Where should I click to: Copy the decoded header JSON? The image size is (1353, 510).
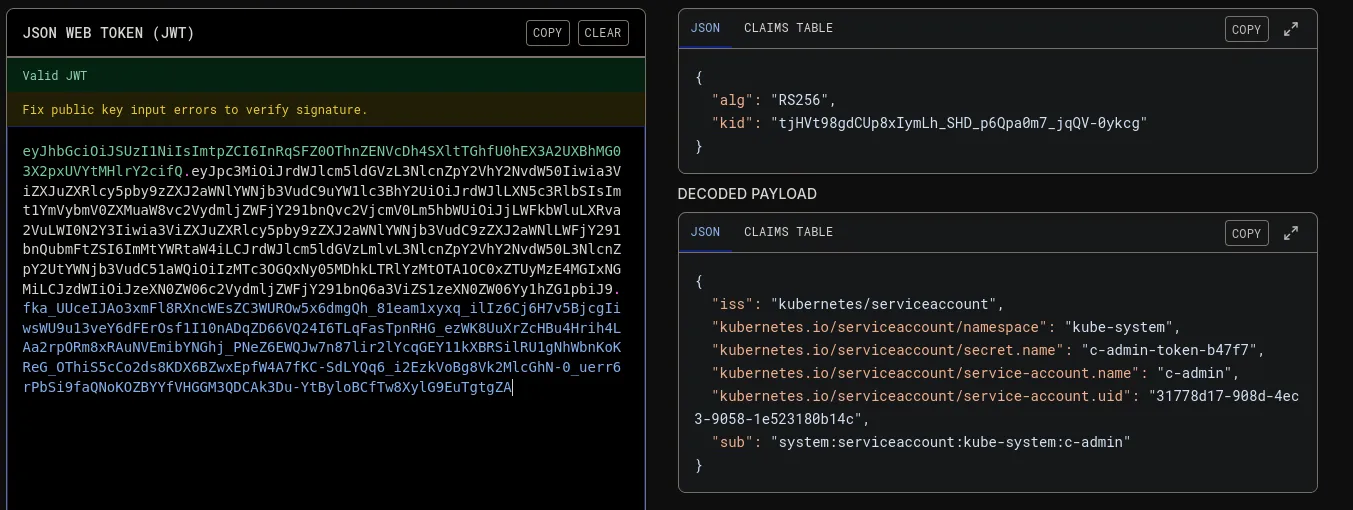[x=1246, y=29]
